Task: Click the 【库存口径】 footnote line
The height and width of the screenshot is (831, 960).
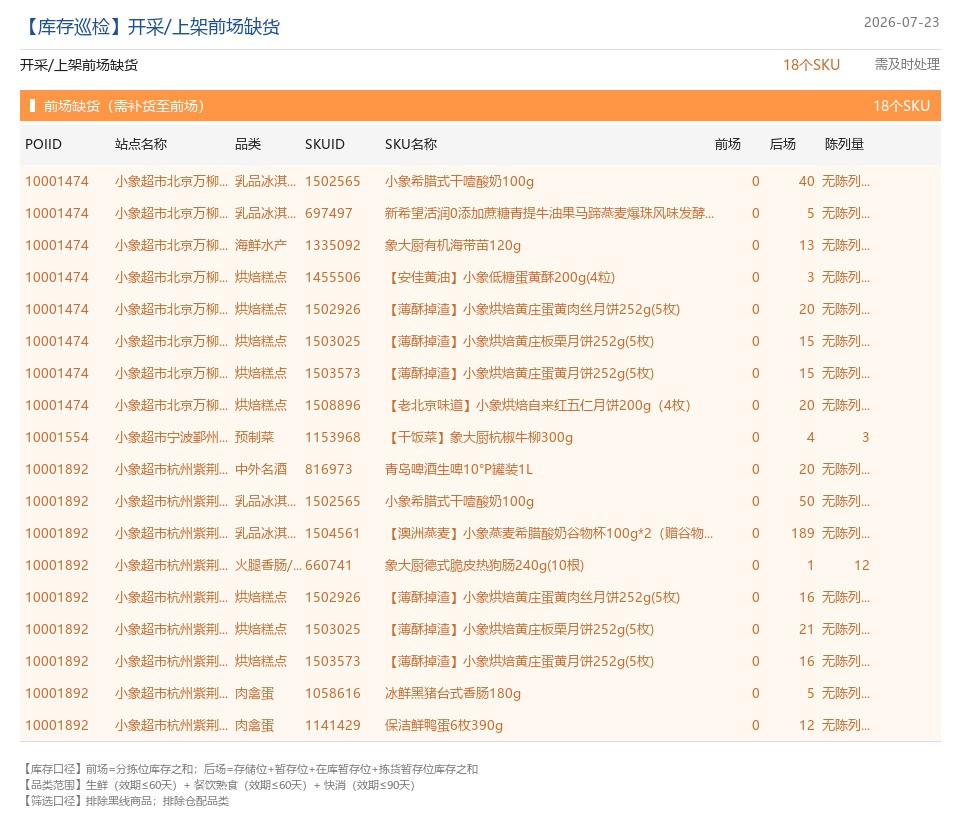Action: (250, 769)
